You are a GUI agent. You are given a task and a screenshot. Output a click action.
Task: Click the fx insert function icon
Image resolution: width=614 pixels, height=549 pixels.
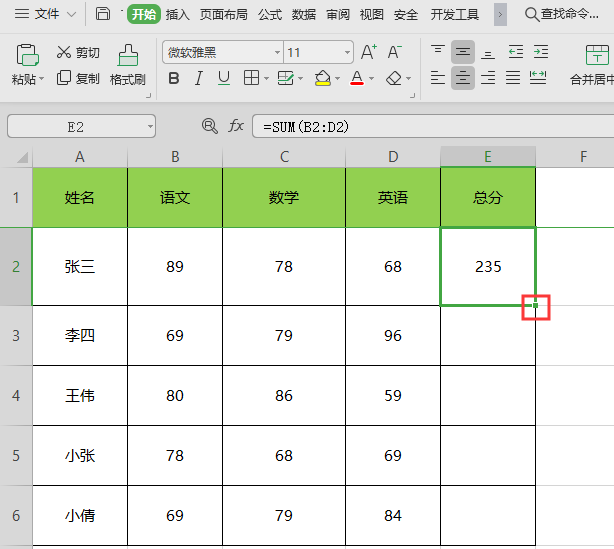point(236,126)
